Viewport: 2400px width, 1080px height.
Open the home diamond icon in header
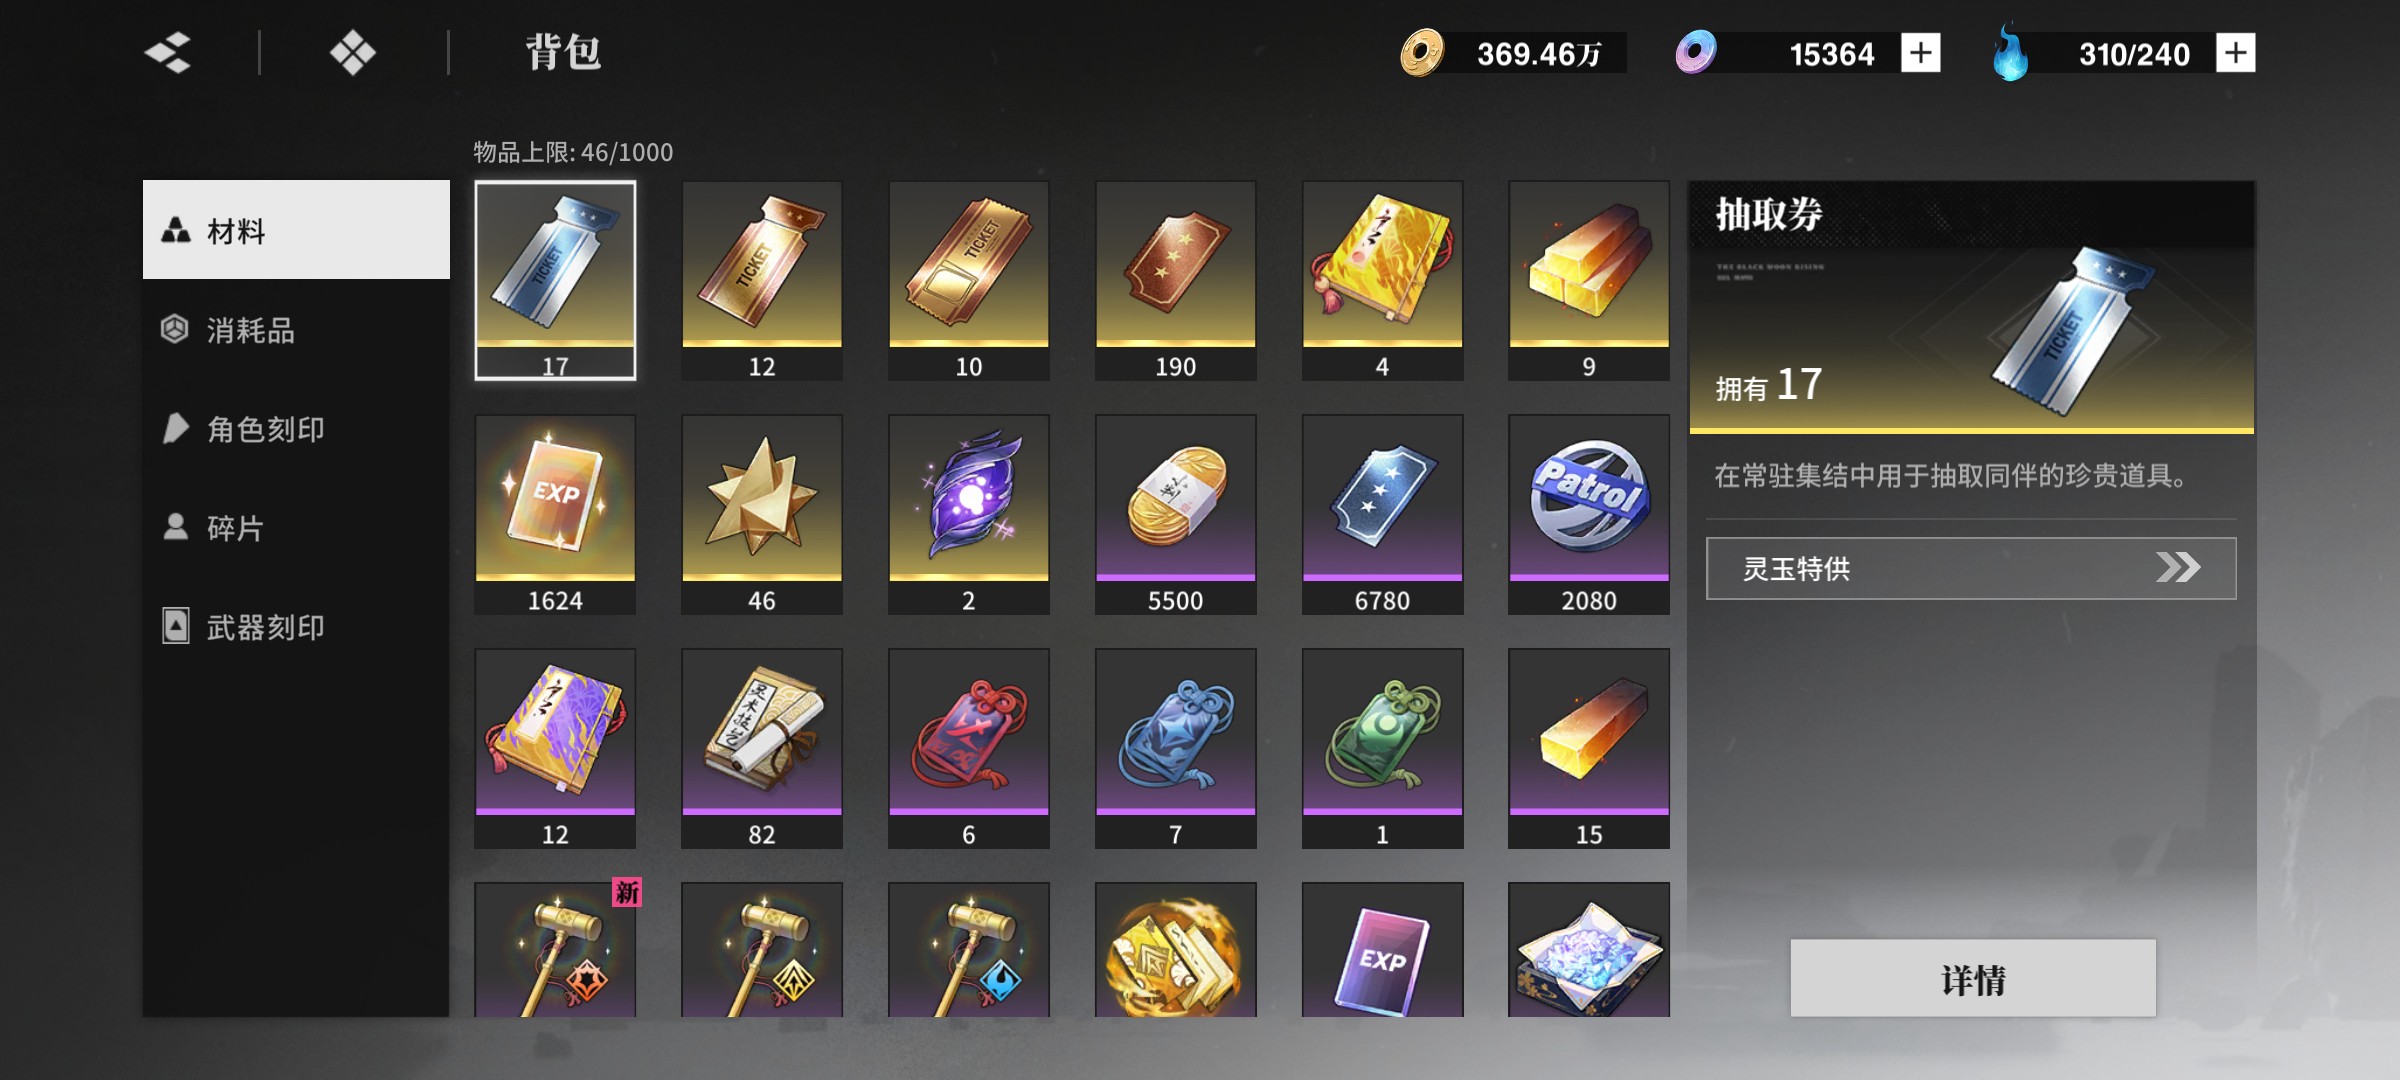coord(352,53)
